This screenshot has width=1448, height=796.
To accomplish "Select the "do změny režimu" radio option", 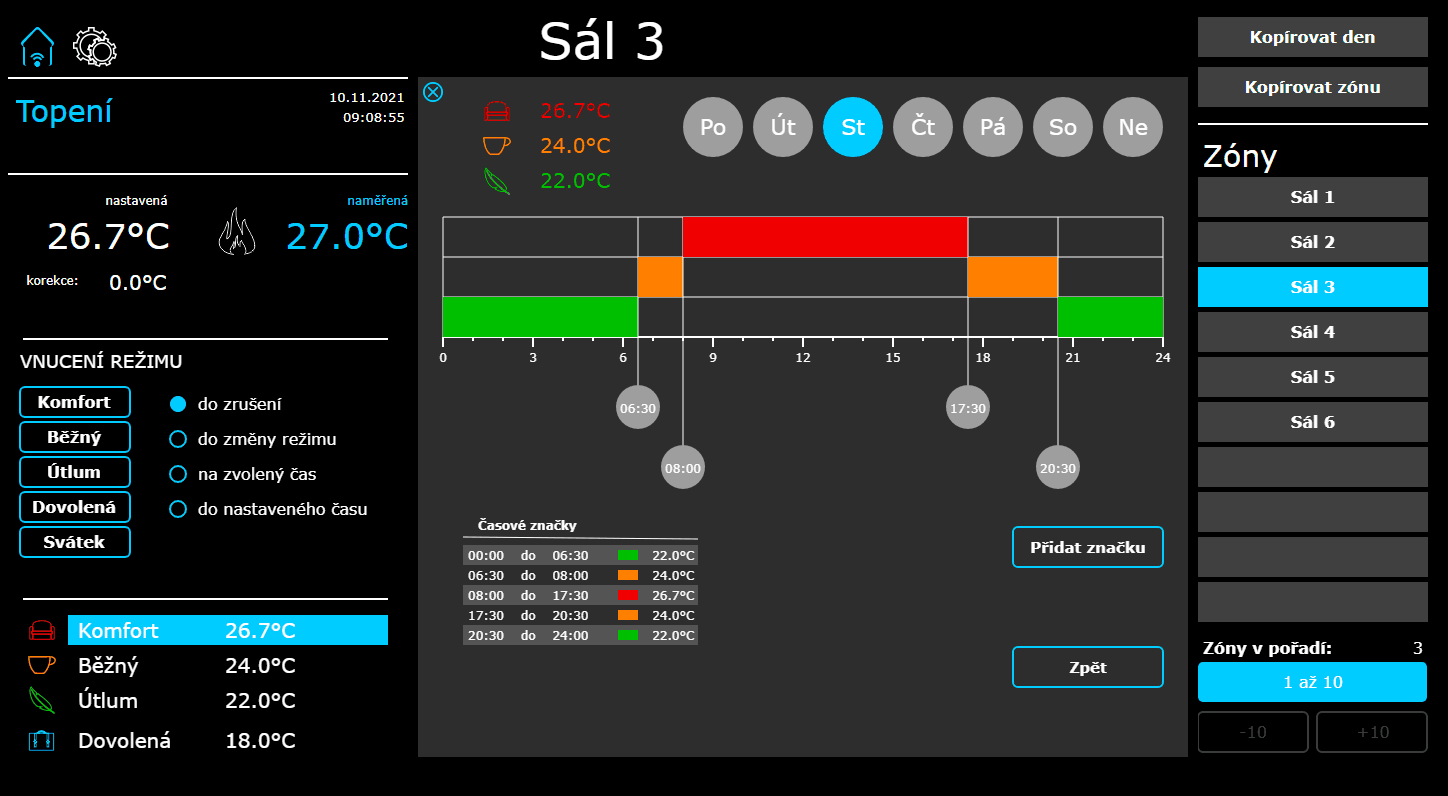I will (178, 439).
